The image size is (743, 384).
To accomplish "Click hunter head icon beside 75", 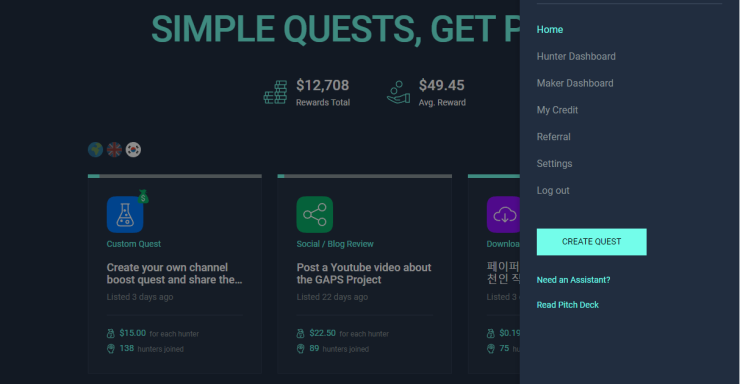I will (x=491, y=349).
